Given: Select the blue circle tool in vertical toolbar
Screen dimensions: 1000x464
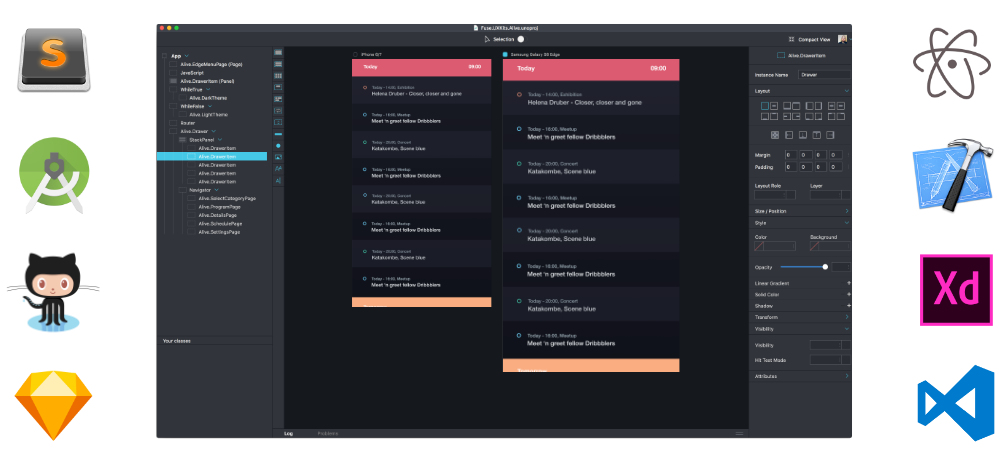Looking at the screenshot, I should (278, 146).
